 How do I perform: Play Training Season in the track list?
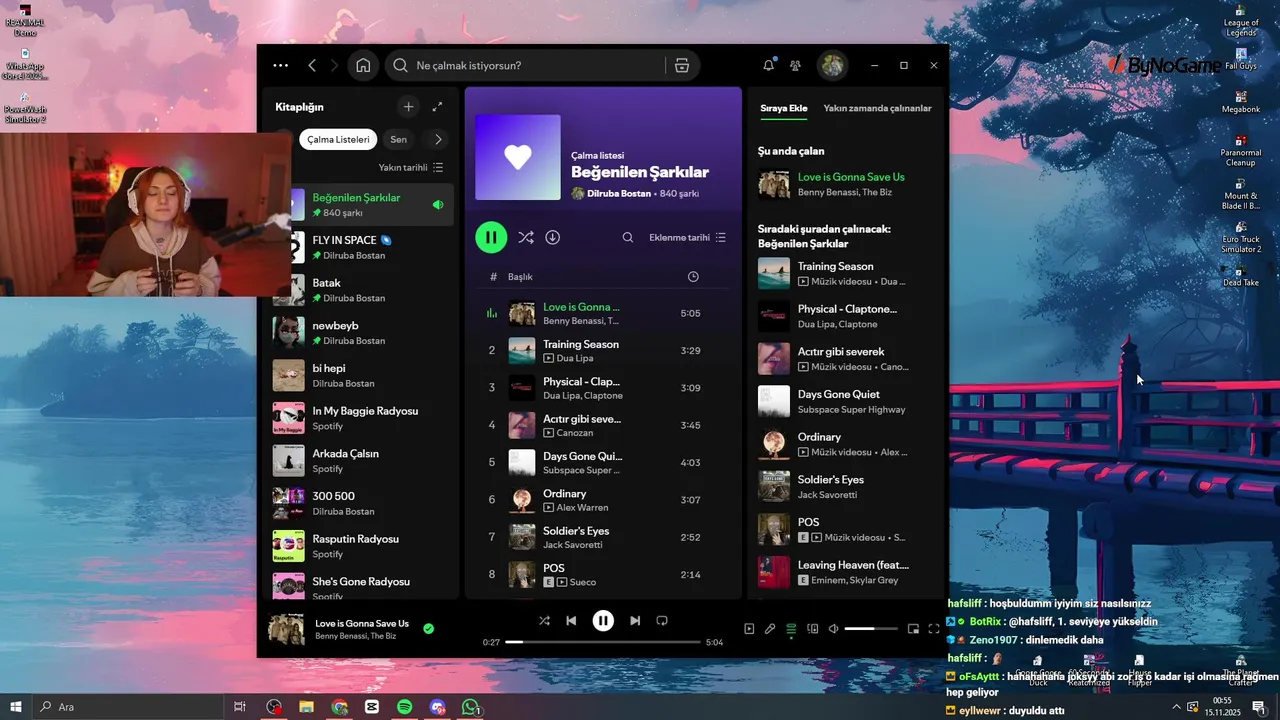click(x=604, y=350)
